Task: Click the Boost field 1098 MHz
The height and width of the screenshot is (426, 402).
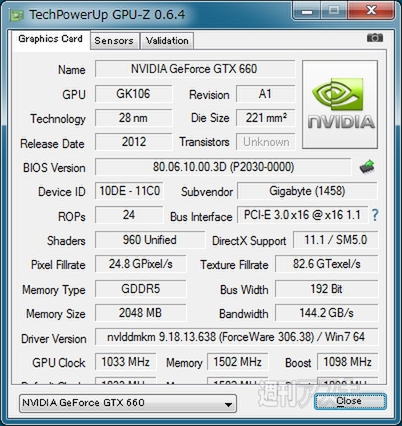Action: [x=348, y=362]
